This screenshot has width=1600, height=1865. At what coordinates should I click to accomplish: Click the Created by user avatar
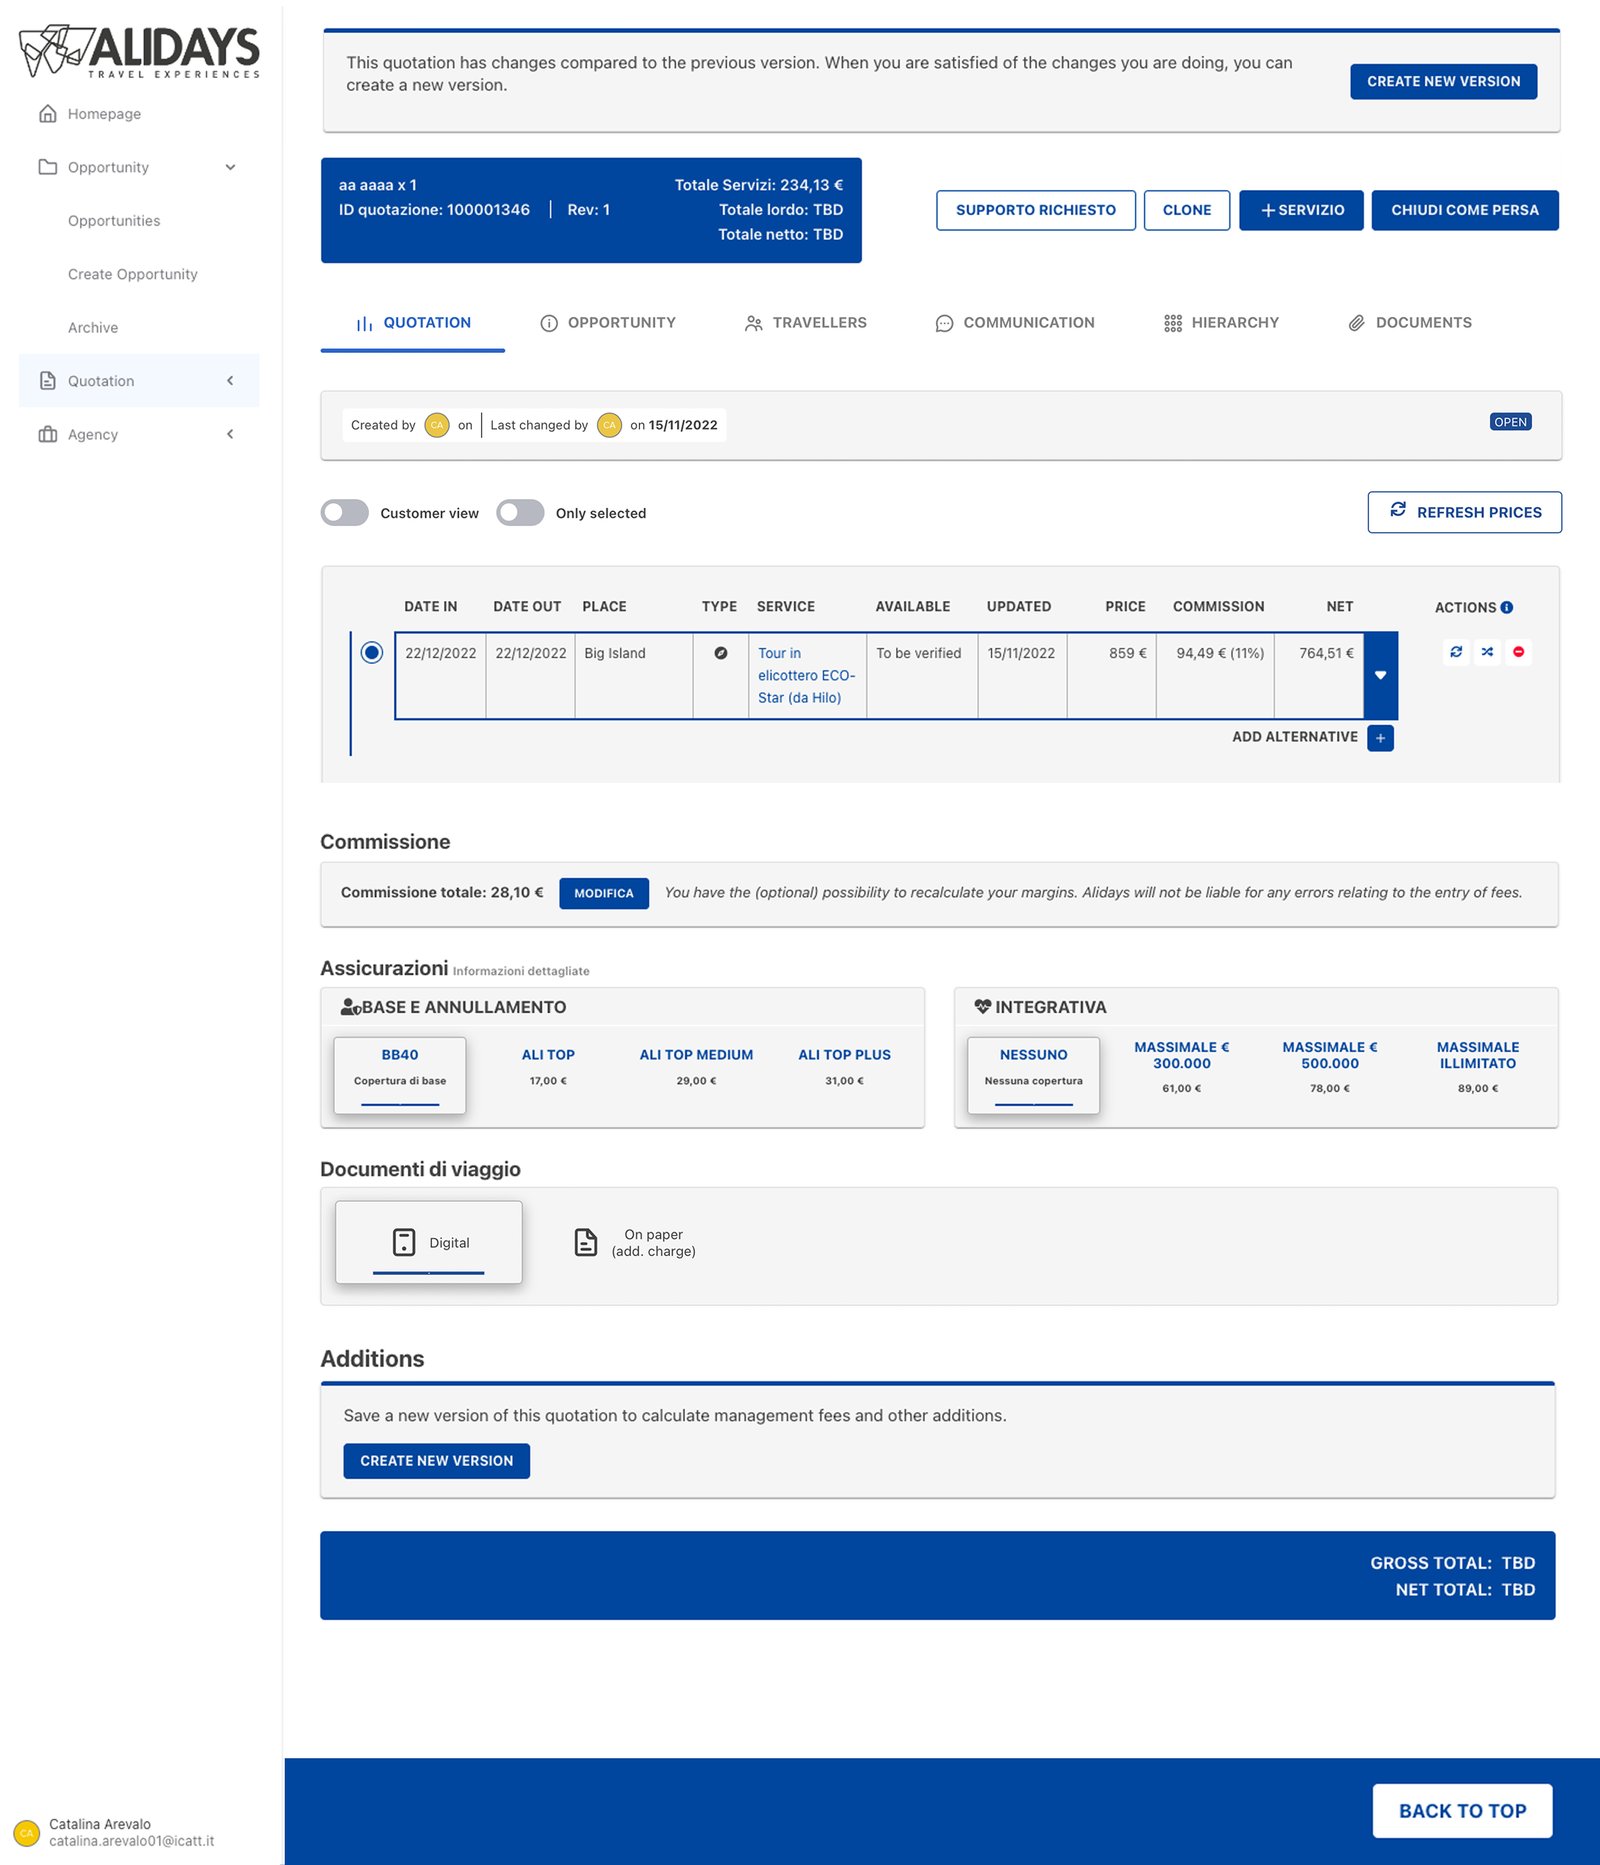(437, 425)
